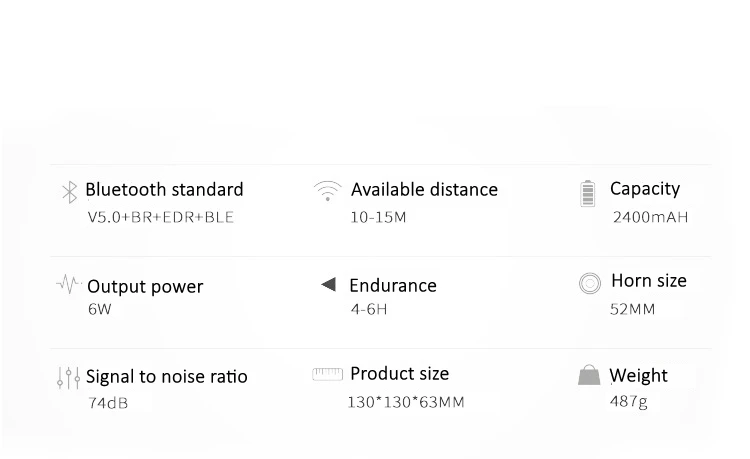The image size is (750, 459).
Task: Click the Product size ruler icon
Action: (328, 374)
